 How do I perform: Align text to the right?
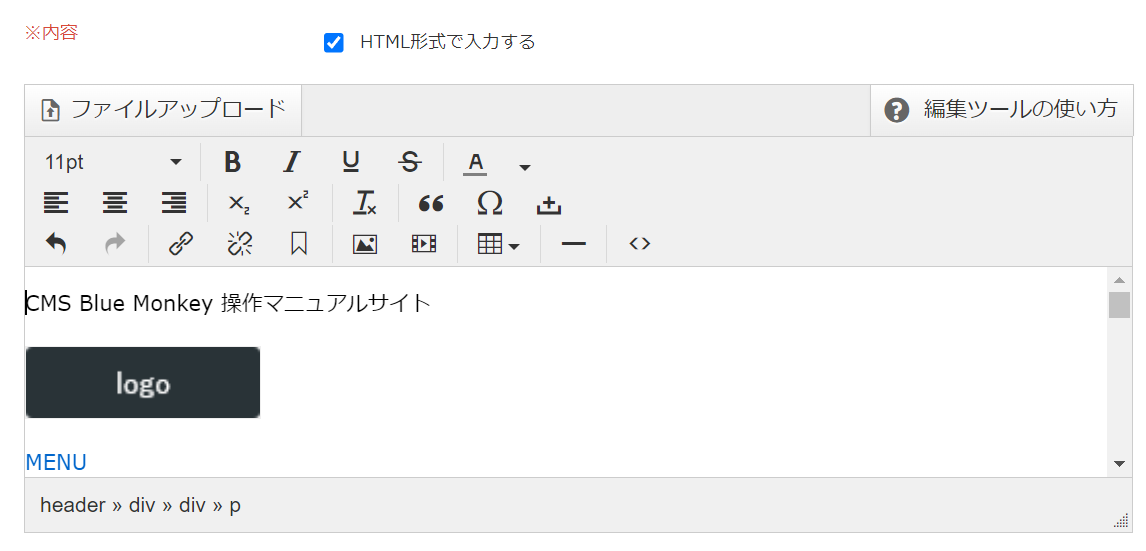point(174,202)
